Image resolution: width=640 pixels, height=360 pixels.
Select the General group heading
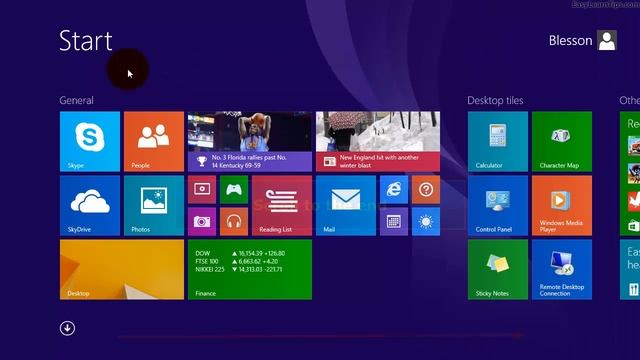click(76, 100)
